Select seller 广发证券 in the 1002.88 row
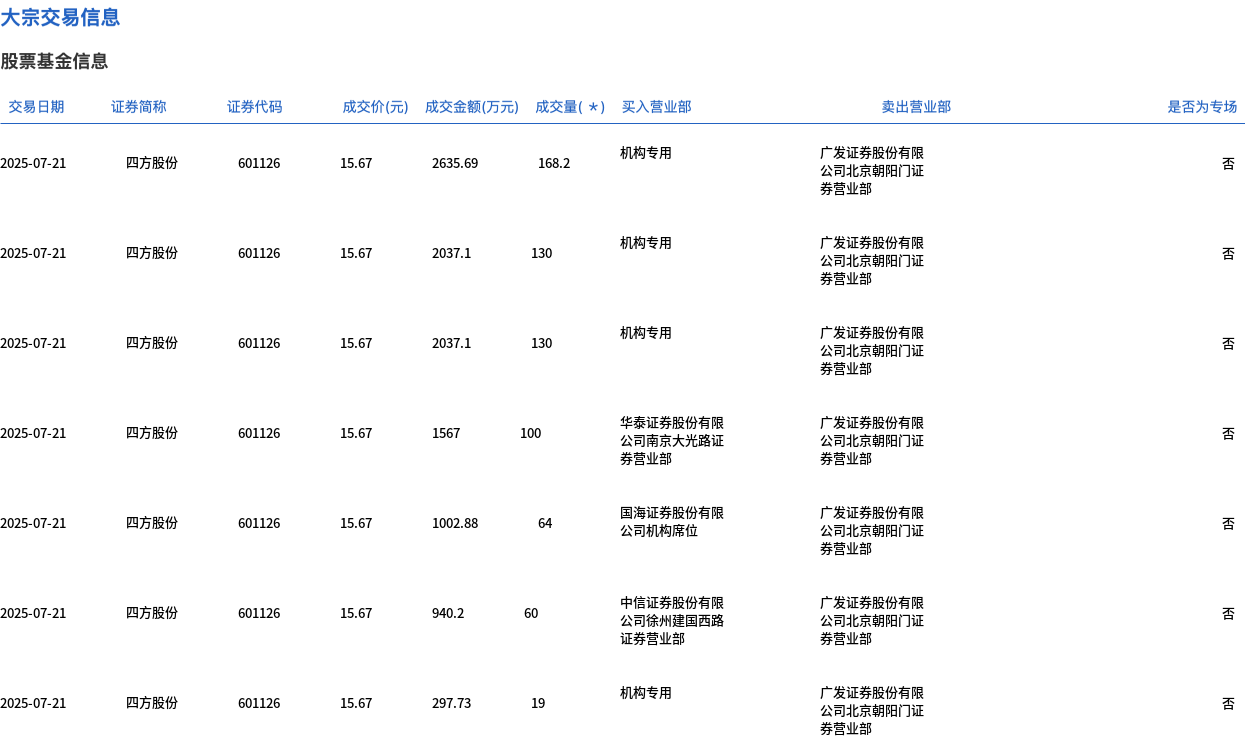This screenshot has height=754, width=1245. click(872, 531)
